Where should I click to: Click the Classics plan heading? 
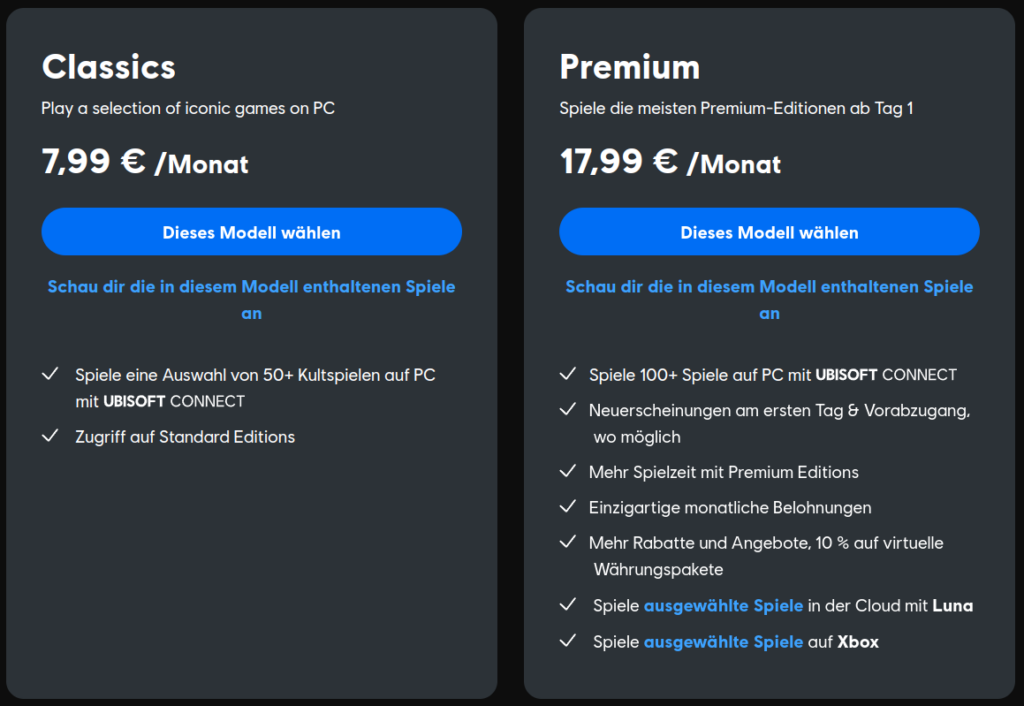pyautogui.click(x=109, y=67)
